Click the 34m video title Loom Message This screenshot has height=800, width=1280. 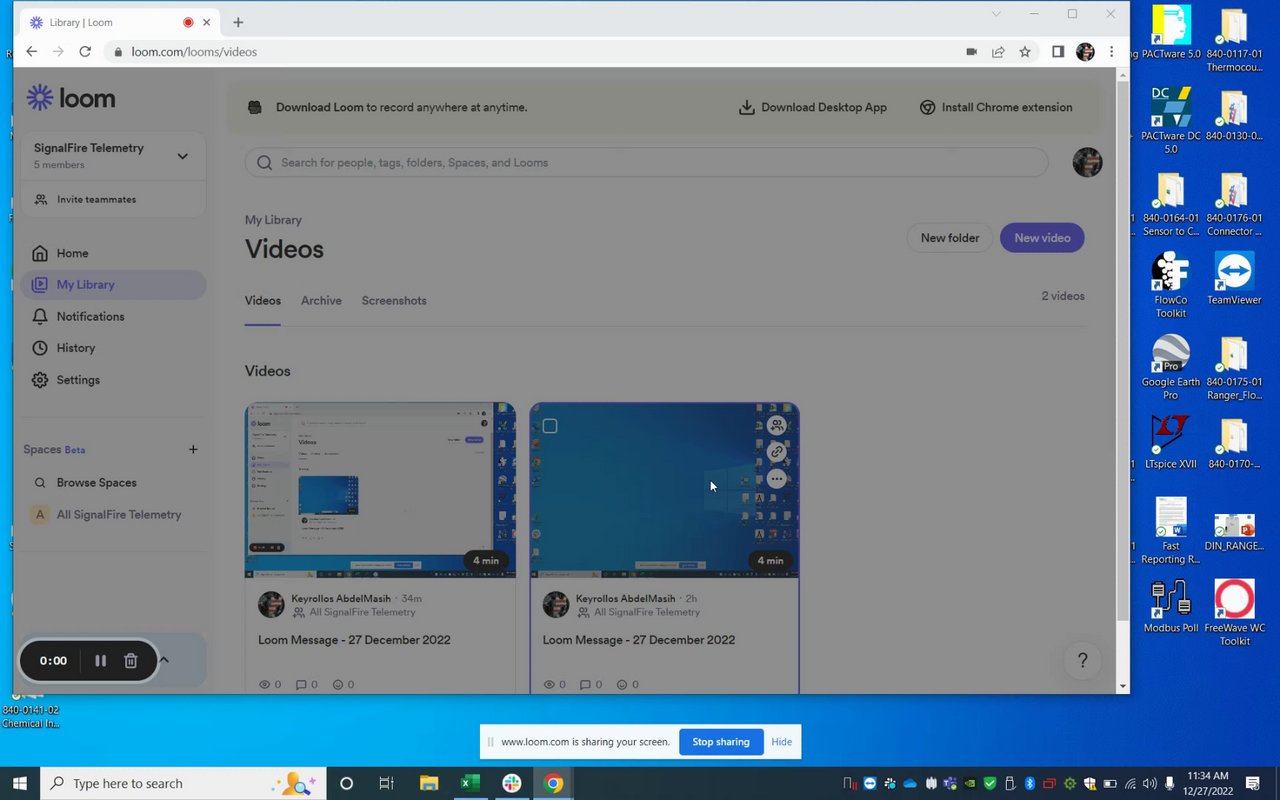pos(354,640)
